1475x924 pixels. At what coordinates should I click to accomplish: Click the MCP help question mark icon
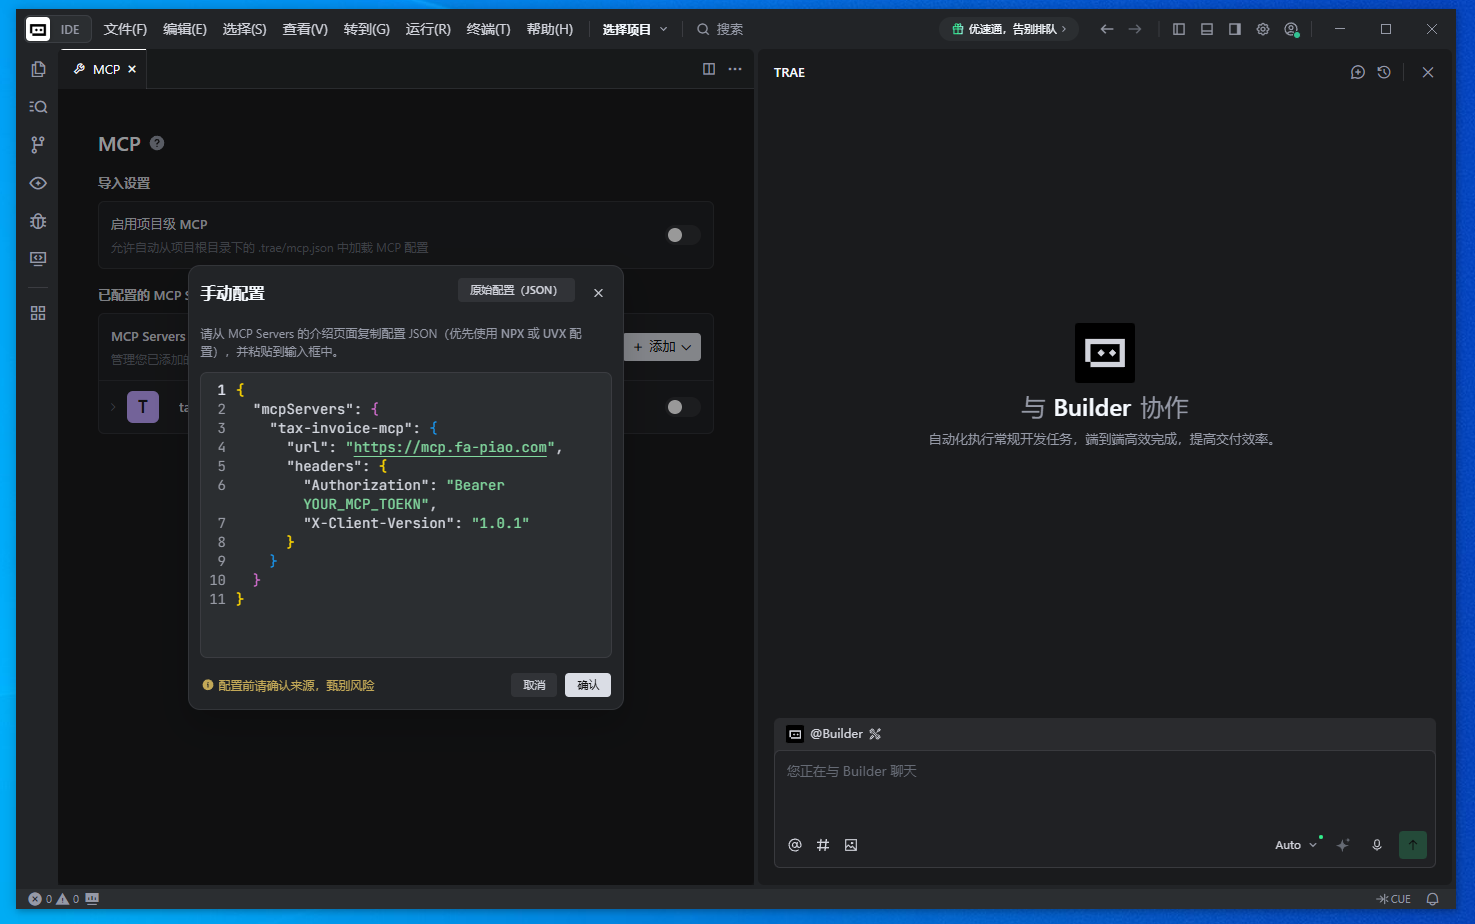coord(157,143)
